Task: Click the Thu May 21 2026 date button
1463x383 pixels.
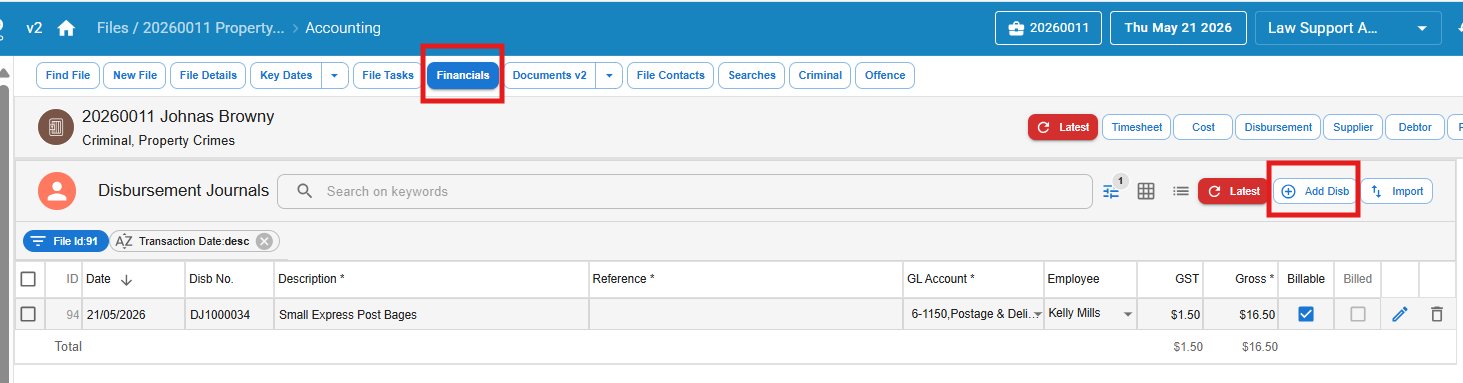Action: tap(1178, 28)
